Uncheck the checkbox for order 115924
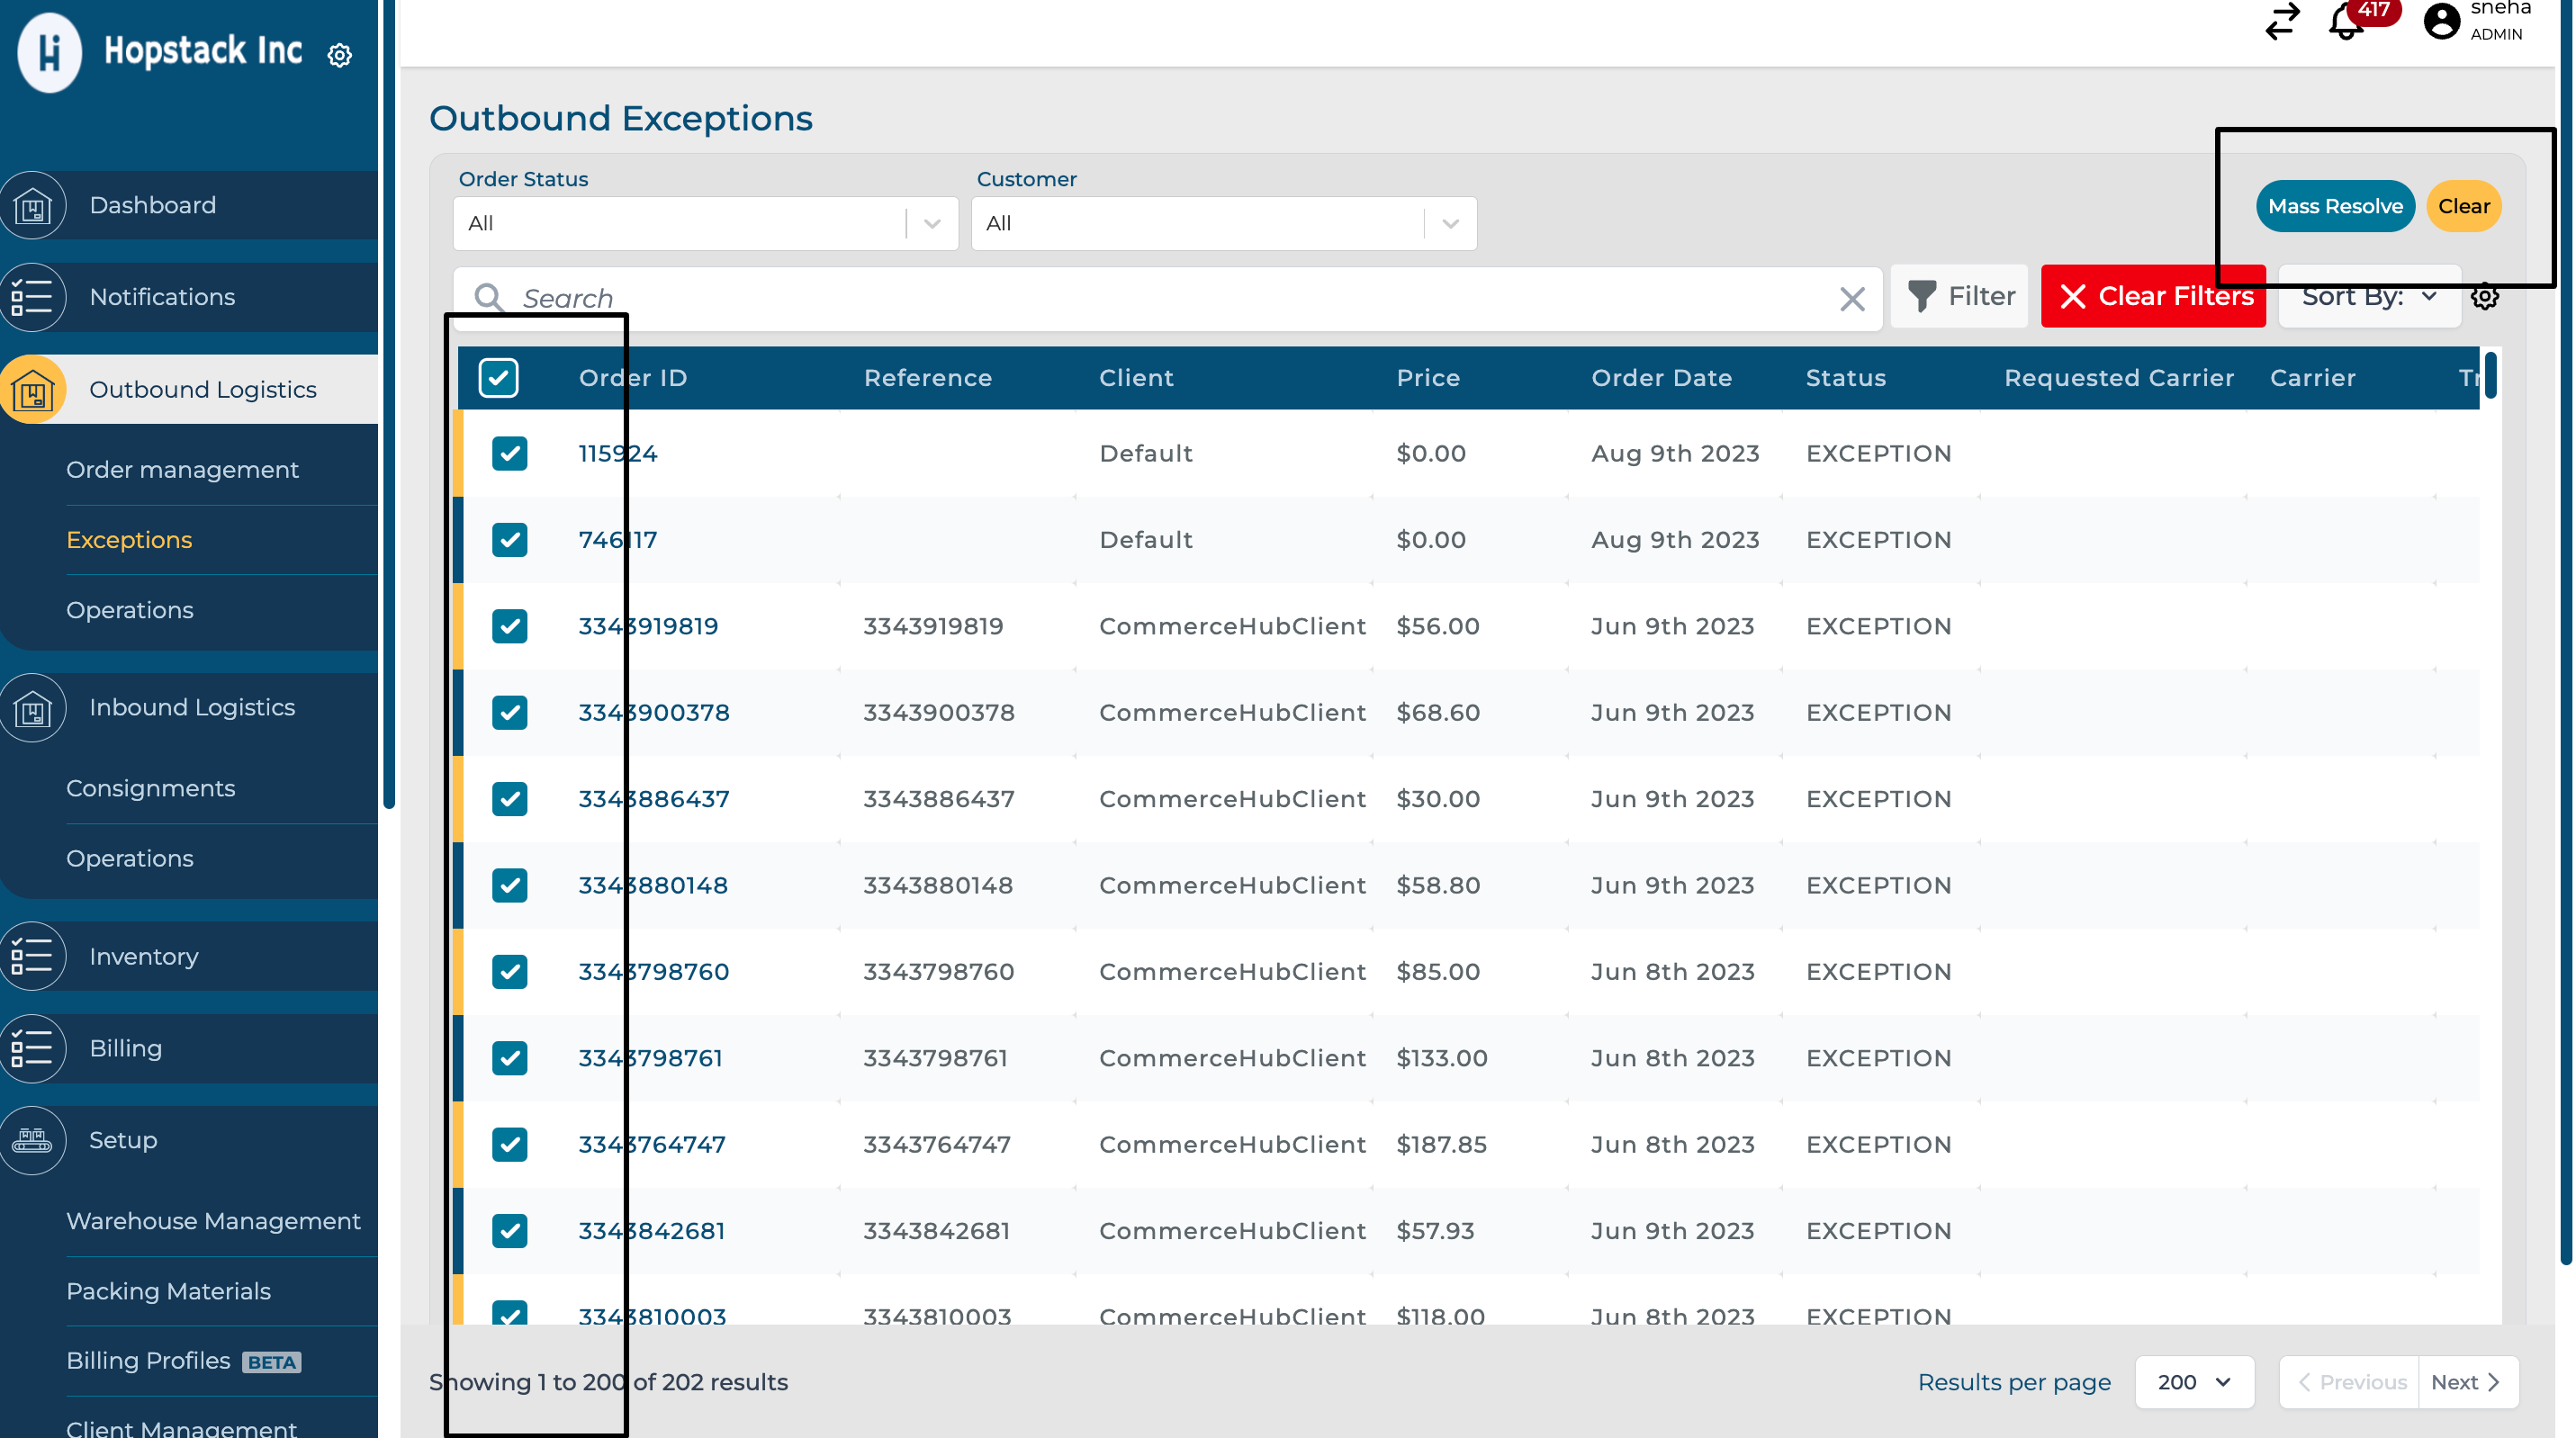 pyautogui.click(x=509, y=454)
